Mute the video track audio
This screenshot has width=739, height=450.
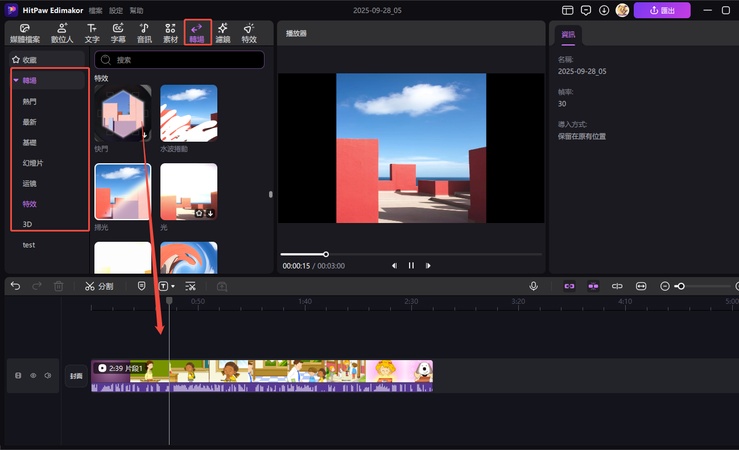[47, 376]
